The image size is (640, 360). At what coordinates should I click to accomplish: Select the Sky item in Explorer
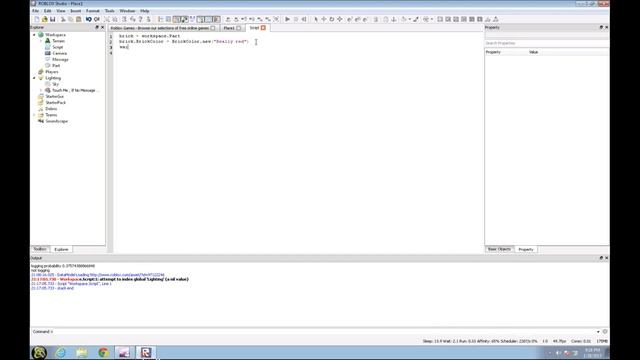point(55,84)
